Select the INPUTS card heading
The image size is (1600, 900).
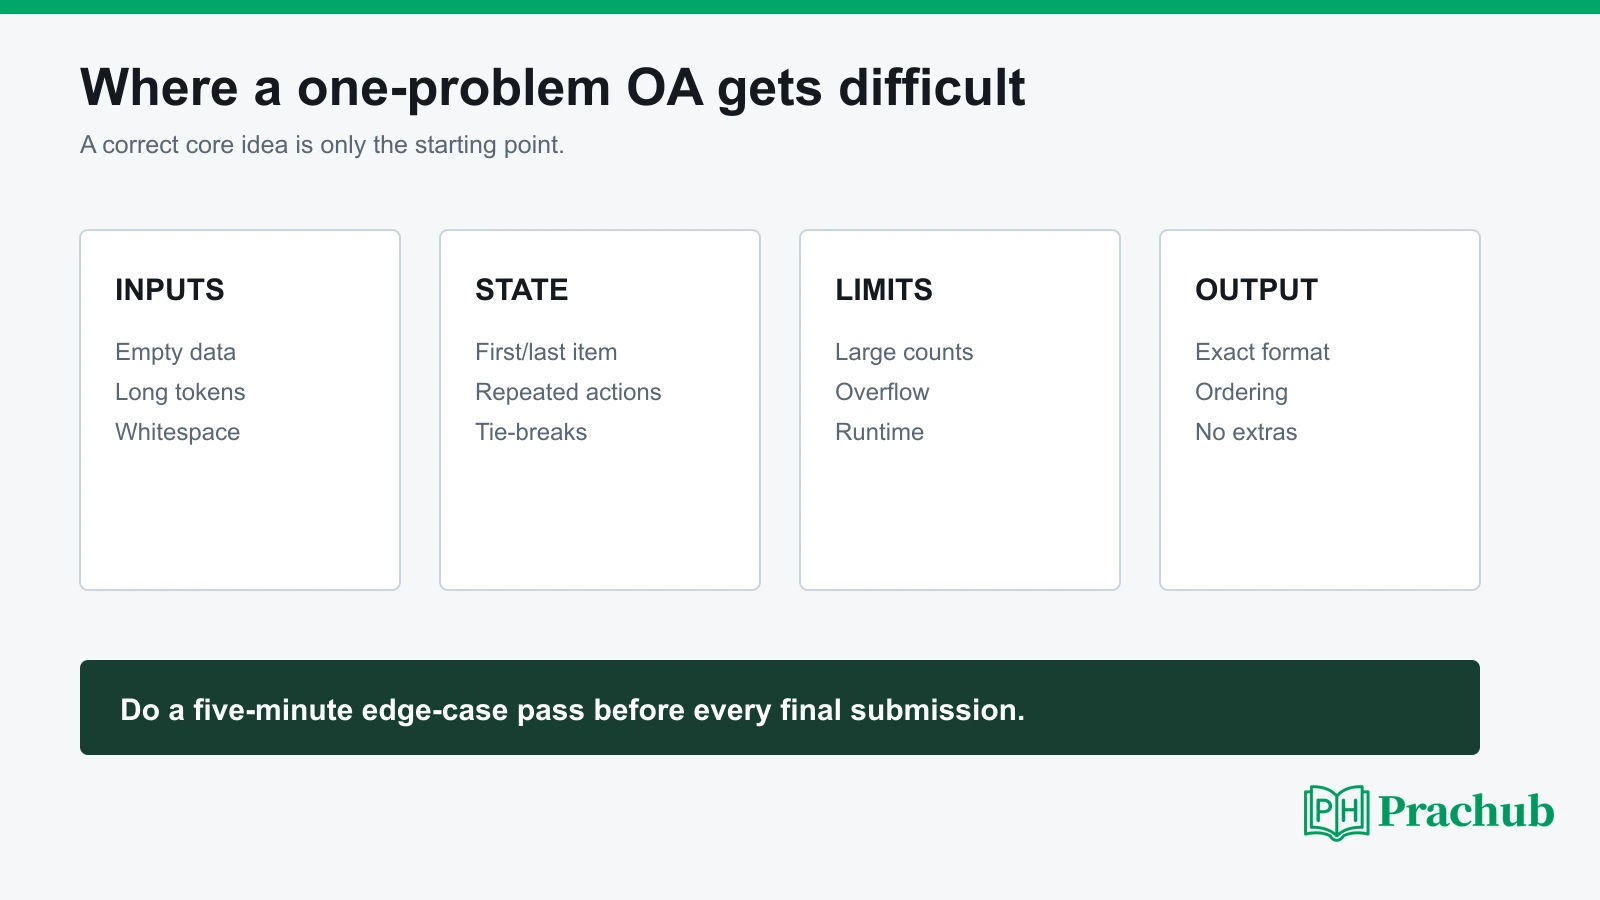(x=170, y=290)
